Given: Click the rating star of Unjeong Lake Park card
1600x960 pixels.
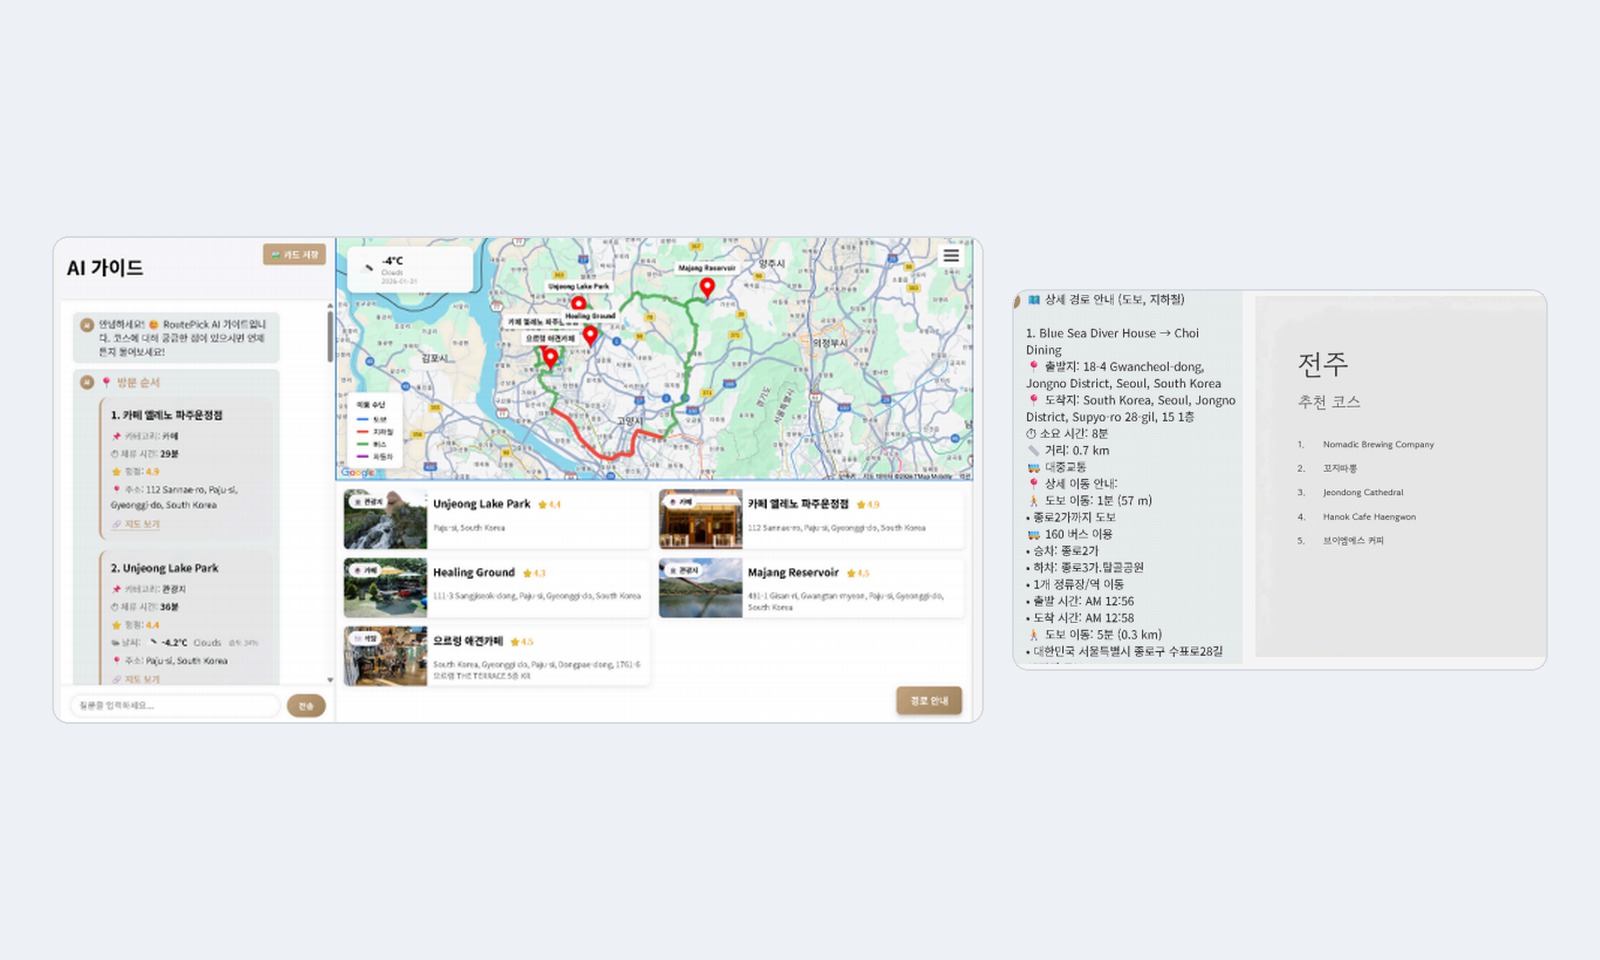Looking at the screenshot, I should 542,505.
